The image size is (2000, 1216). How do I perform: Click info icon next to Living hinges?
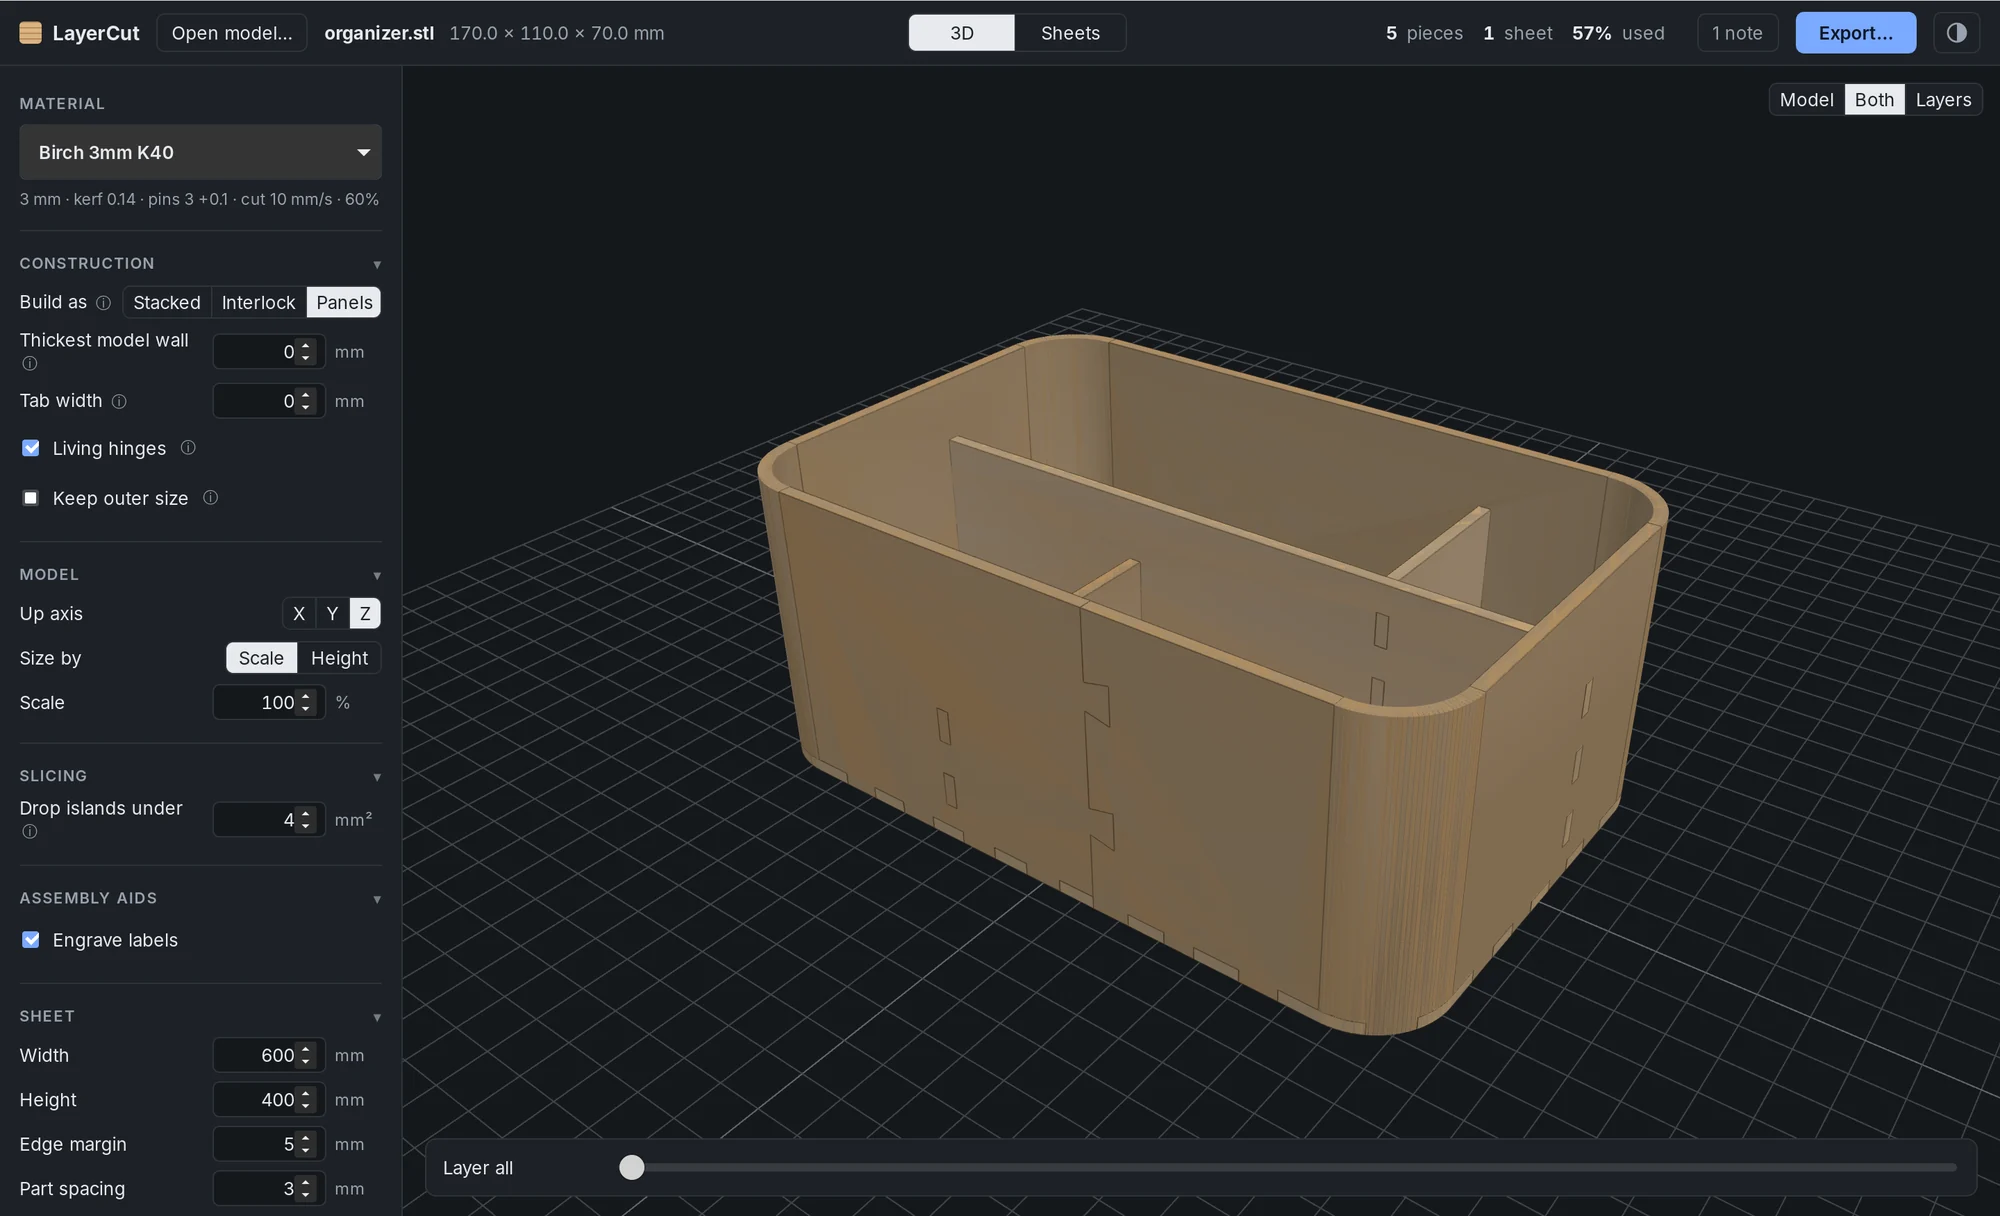pyautogui.click(x=188, y=448)
